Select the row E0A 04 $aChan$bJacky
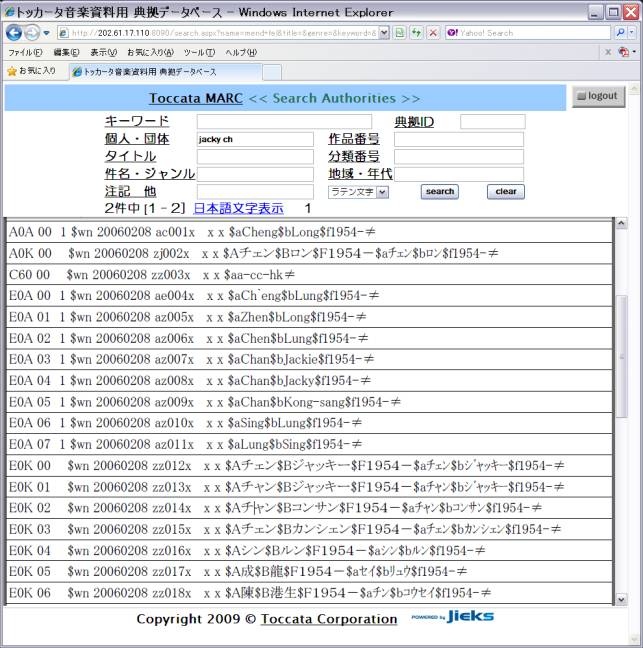 pyautogui.click(x=309, y=381)
